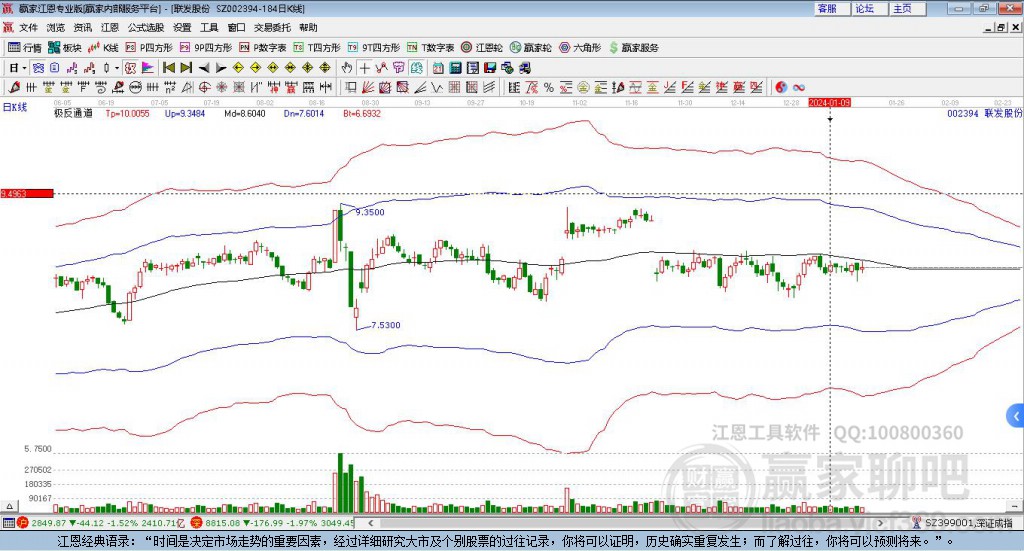Open the calendar date icon
The image size is (1024, 551).
coord(438,67)
